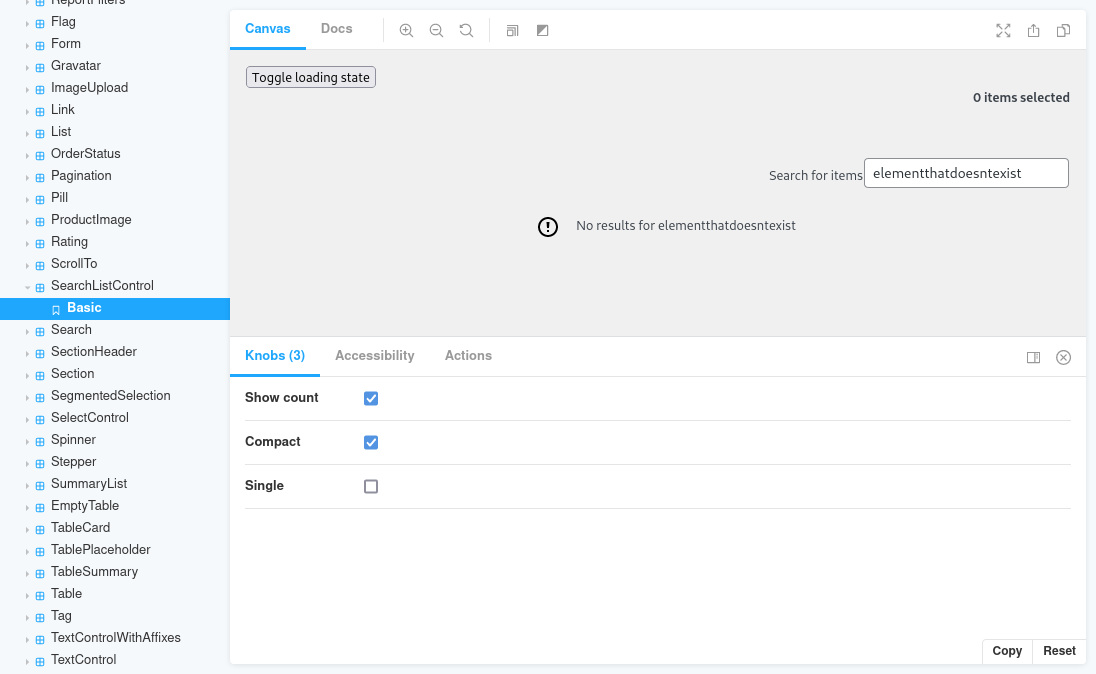The width and height of the screenshot is (1096, 674).
Task: Click the zoom out icon in the toolbar
Action: click(436, 30)
